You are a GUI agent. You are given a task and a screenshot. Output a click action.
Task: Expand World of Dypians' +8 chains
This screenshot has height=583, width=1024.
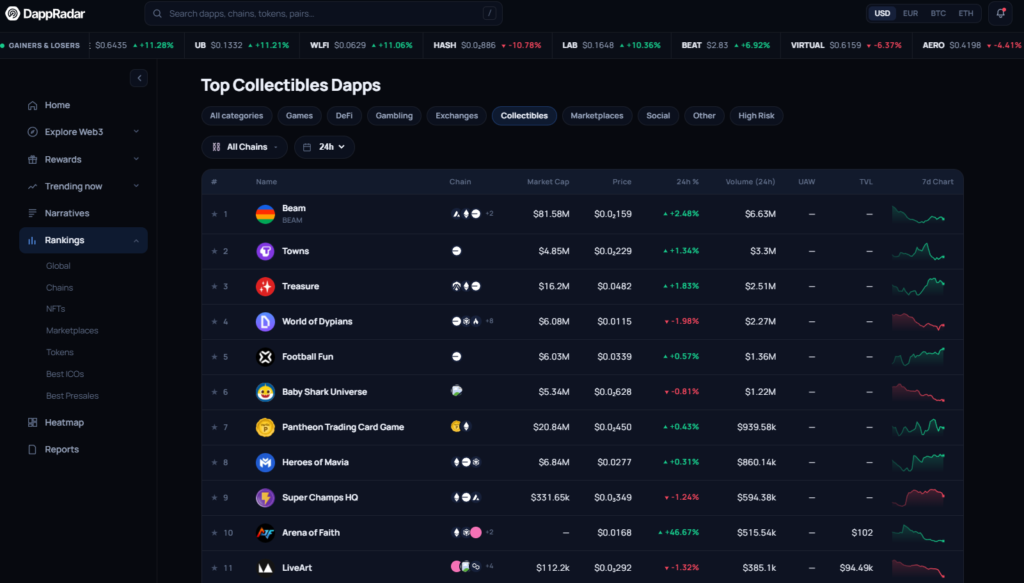click(x=489, y=321)
